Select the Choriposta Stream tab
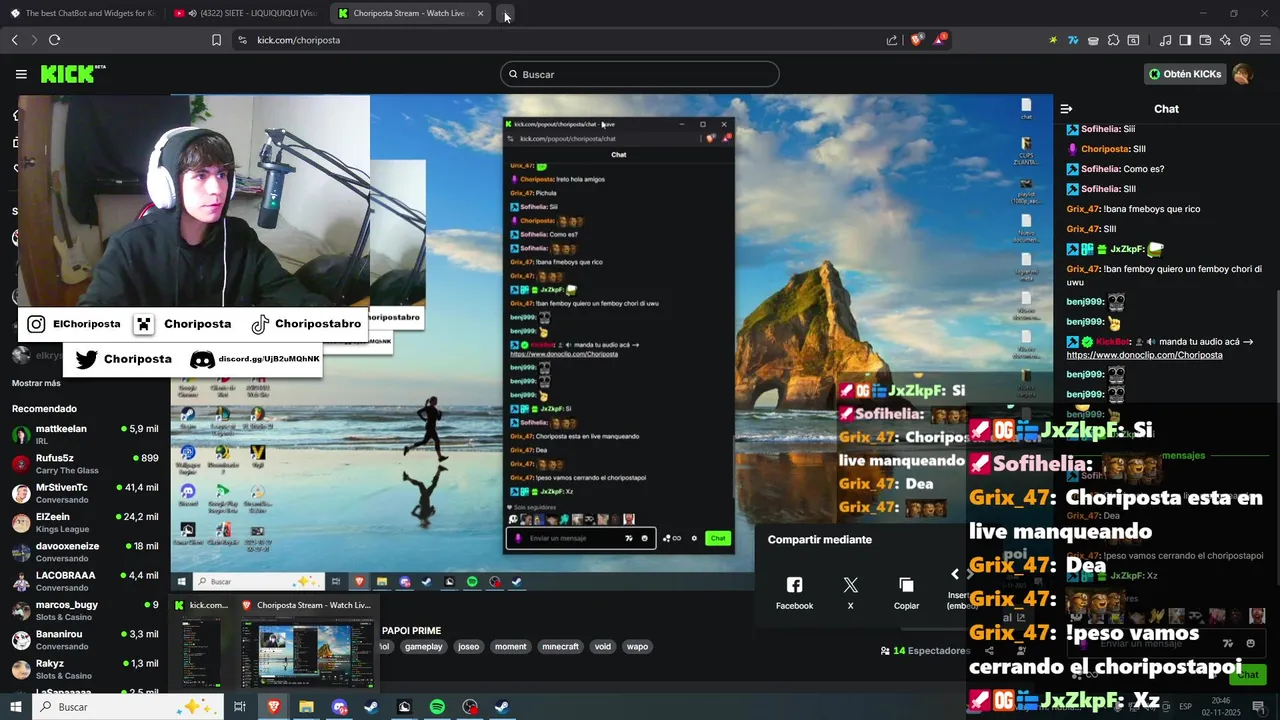 click(x=410, y=13)
